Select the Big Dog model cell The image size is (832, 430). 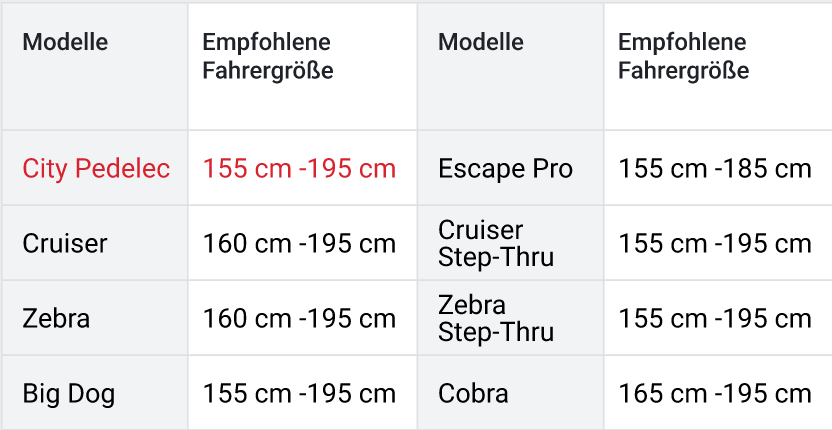pos(68,393)
